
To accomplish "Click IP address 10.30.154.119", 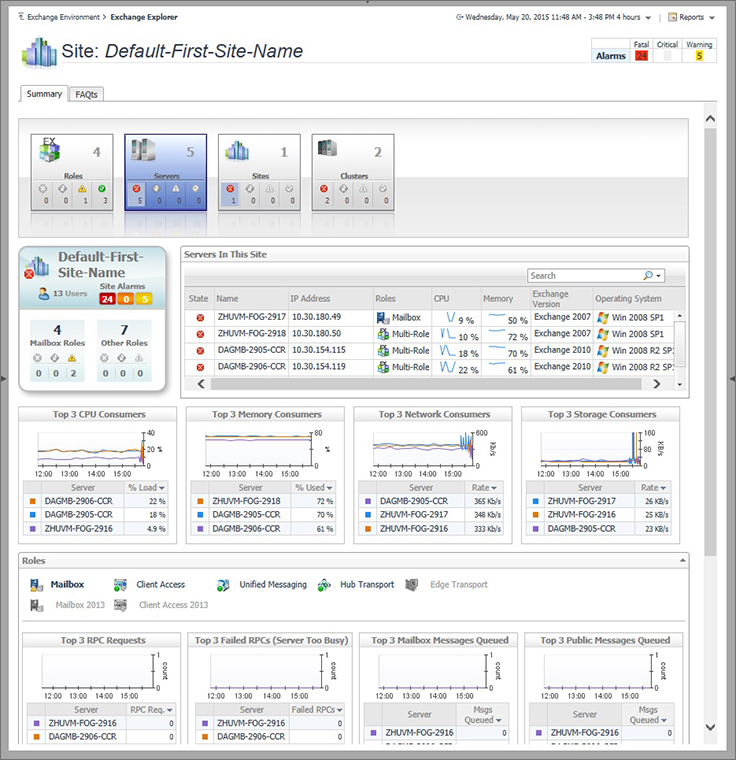I will click(x=319, y=366).
